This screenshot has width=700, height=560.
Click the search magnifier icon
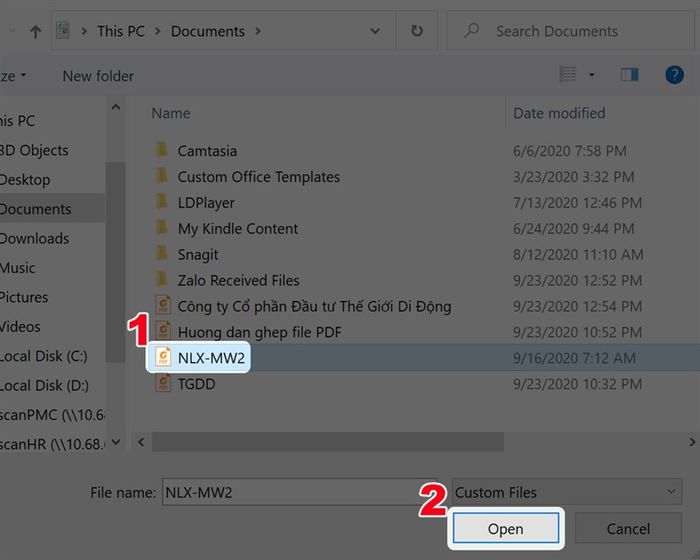(471, 31)
